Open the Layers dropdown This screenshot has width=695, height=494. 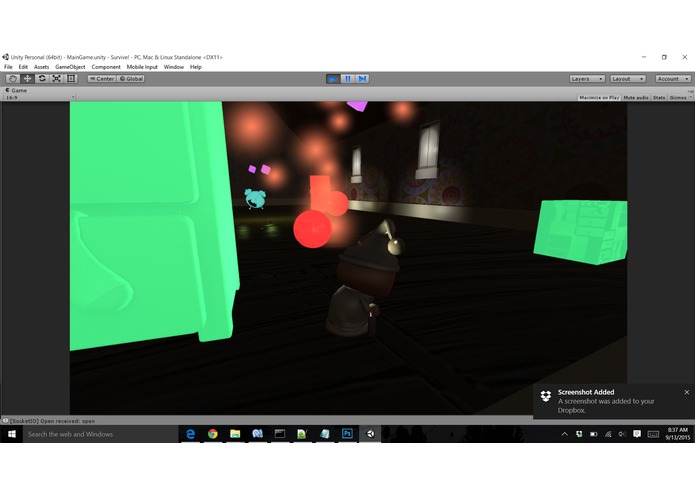pos(587,79)
